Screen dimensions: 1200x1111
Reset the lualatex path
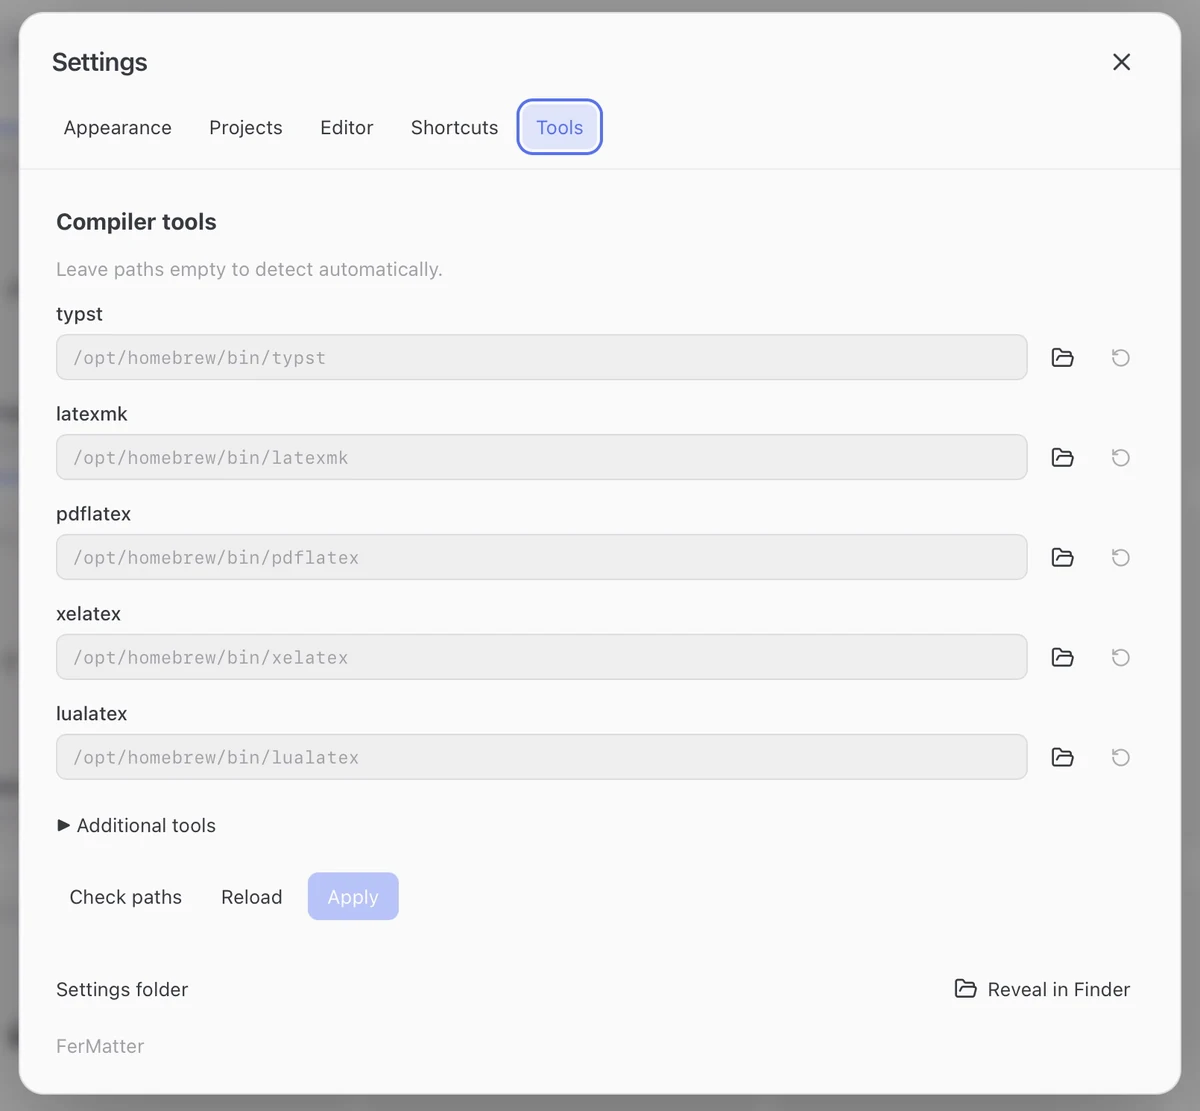pyautogui.click(x=1120, y=758)
